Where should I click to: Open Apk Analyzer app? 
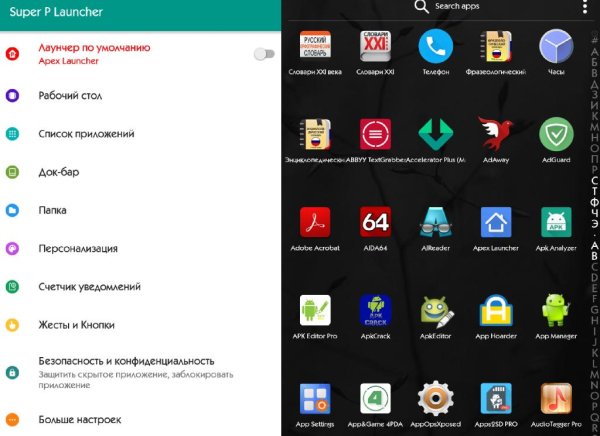(556, 228)
